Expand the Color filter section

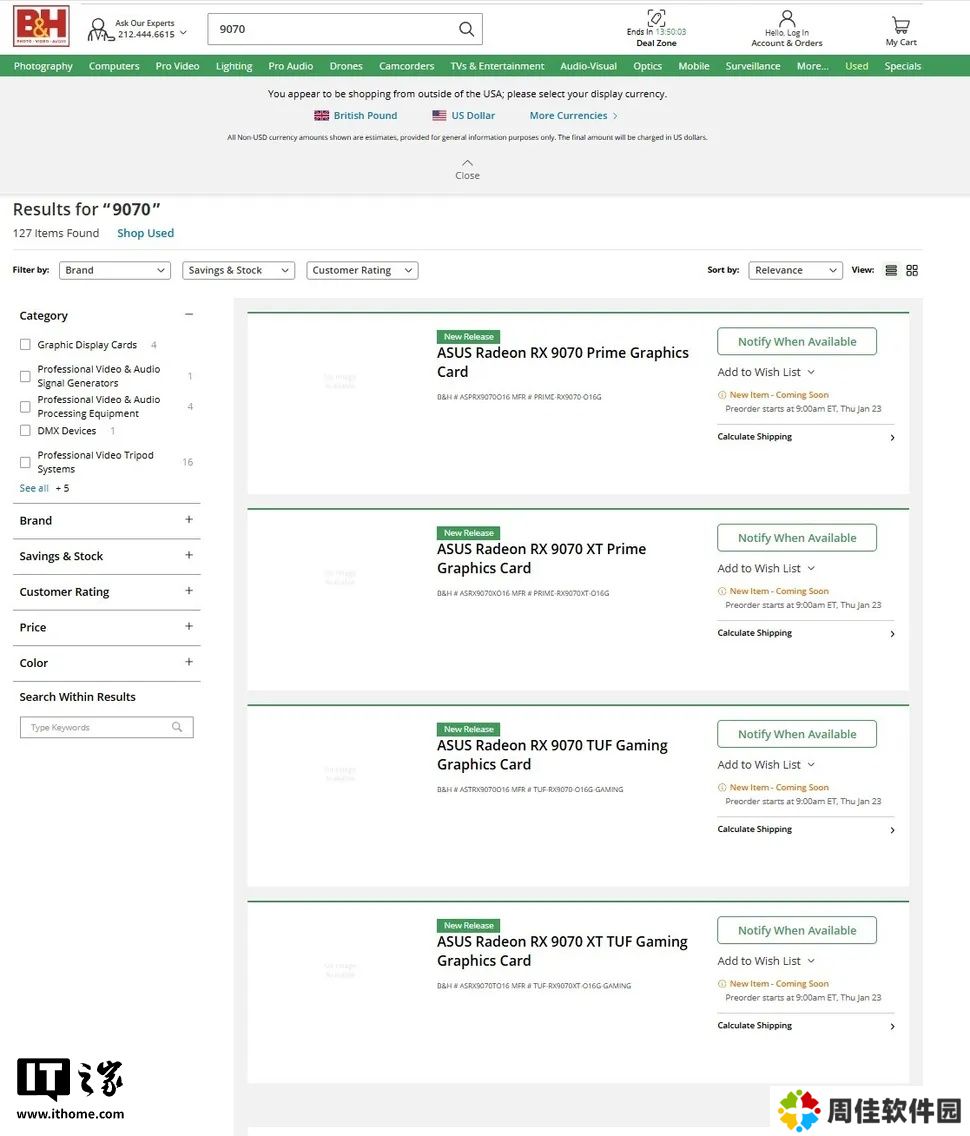click(189, 662)
